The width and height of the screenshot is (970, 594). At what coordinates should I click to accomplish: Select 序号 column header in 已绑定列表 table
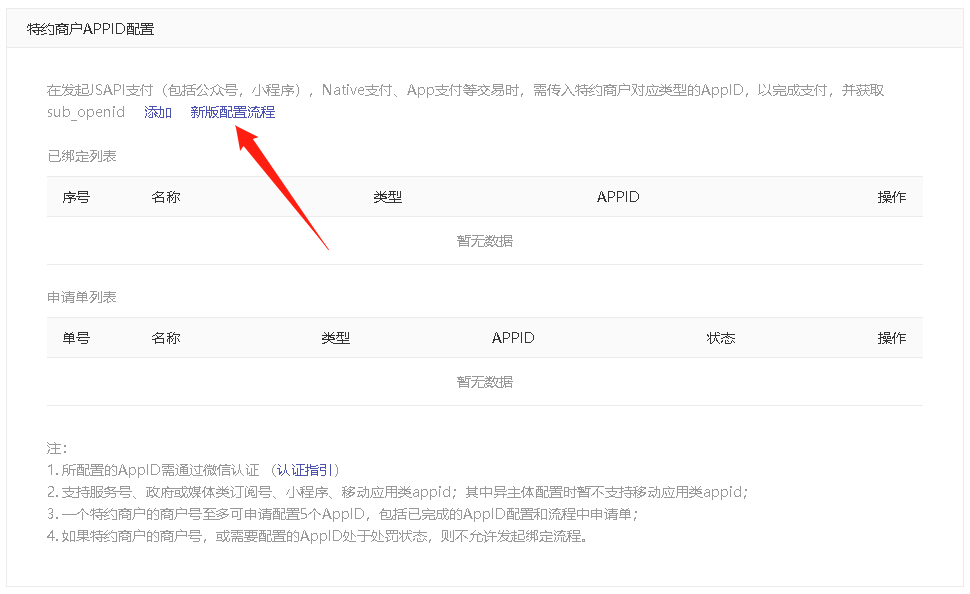(76, 197)
